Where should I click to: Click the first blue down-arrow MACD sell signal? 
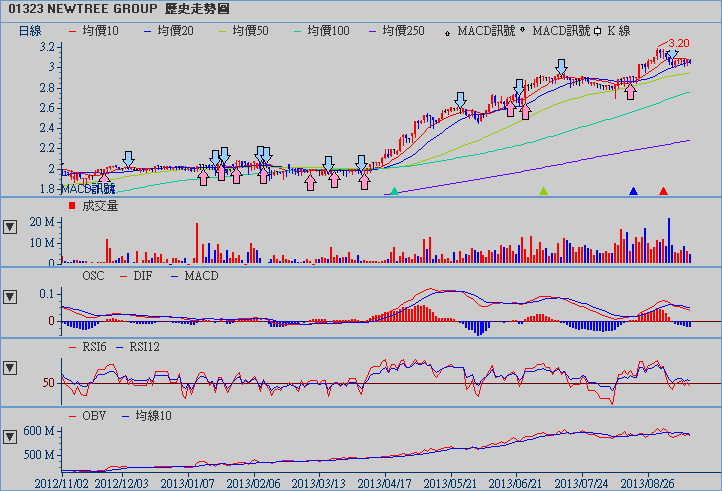click(128, 160)
